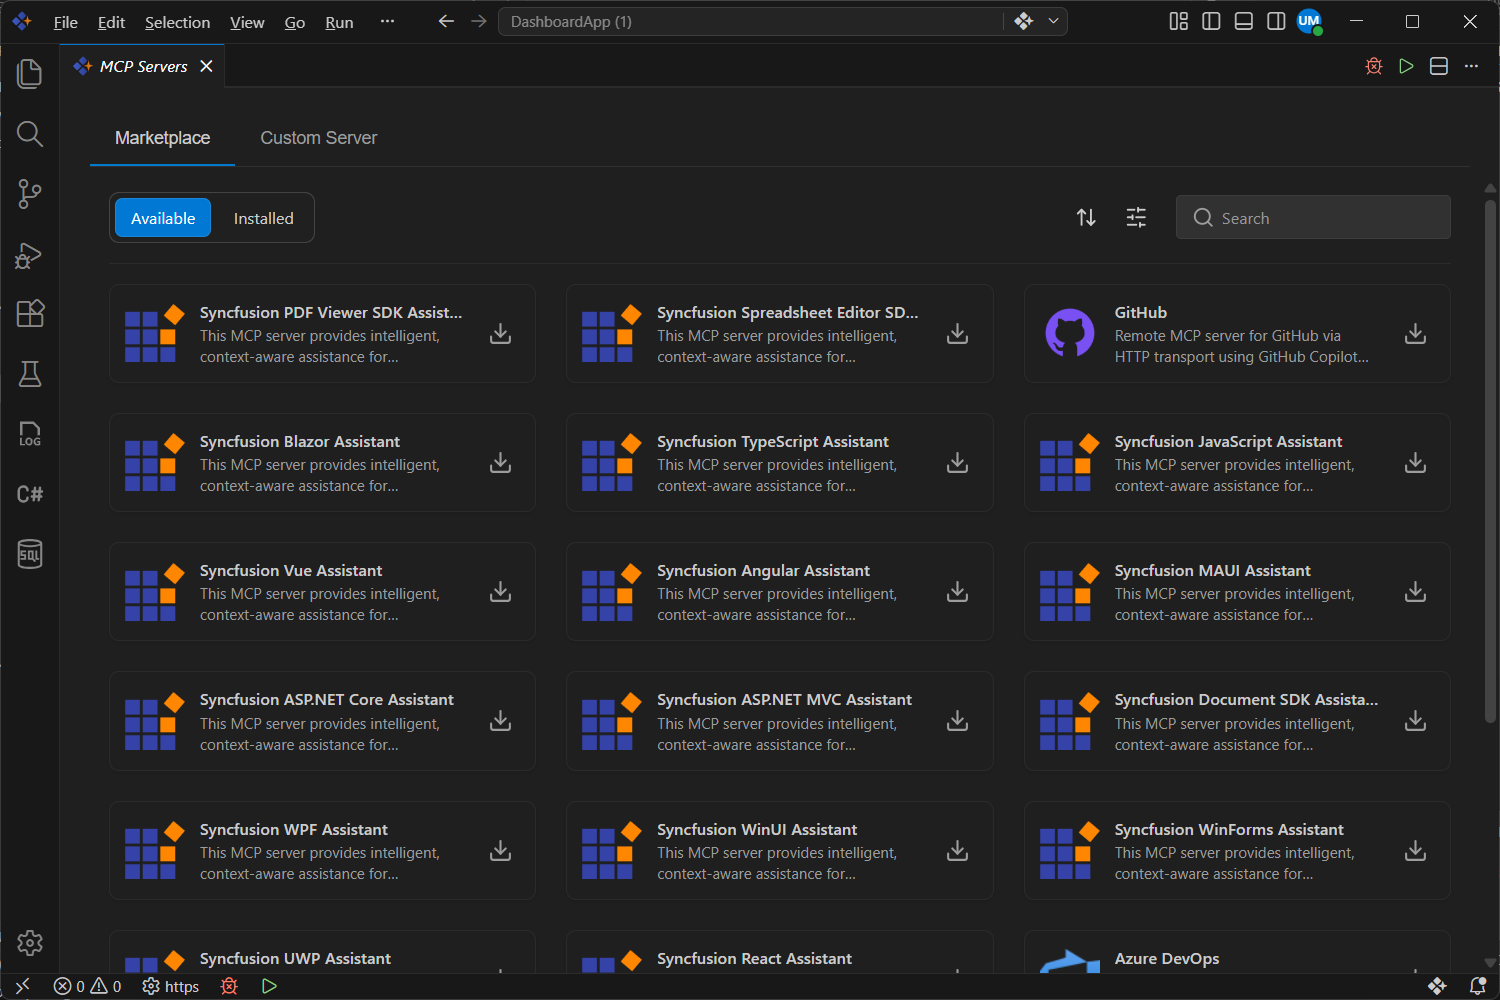Close the MCP Servers editor tab
Viewport: 1500px width, 1000px height.
click(206, 66)
